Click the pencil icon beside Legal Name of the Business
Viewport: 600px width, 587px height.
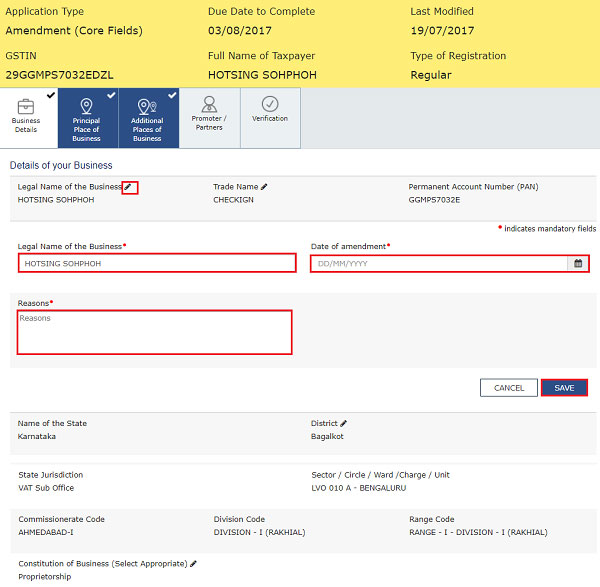point(128,187)
